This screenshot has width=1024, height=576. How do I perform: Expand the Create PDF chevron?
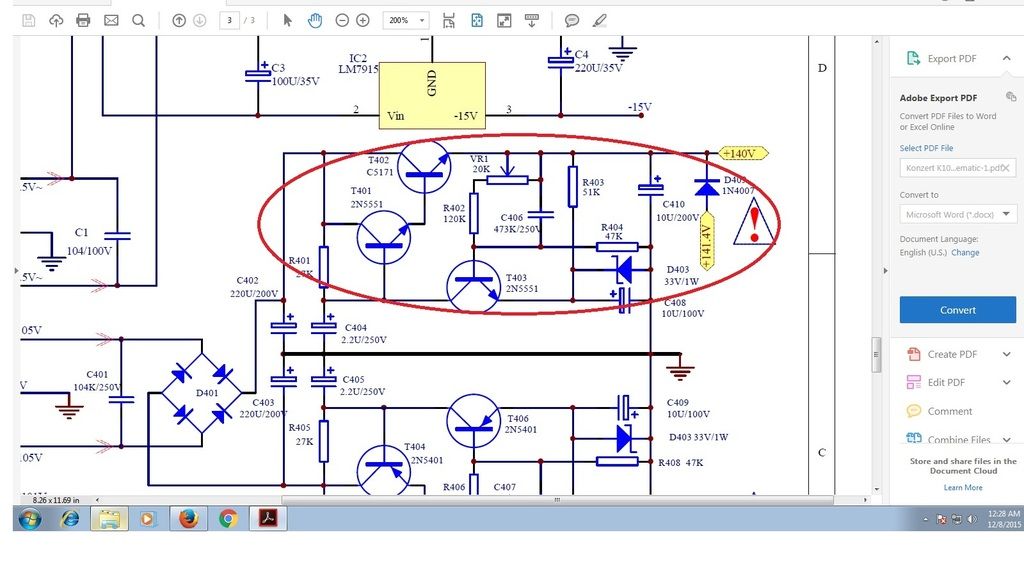coord(1006,354)
